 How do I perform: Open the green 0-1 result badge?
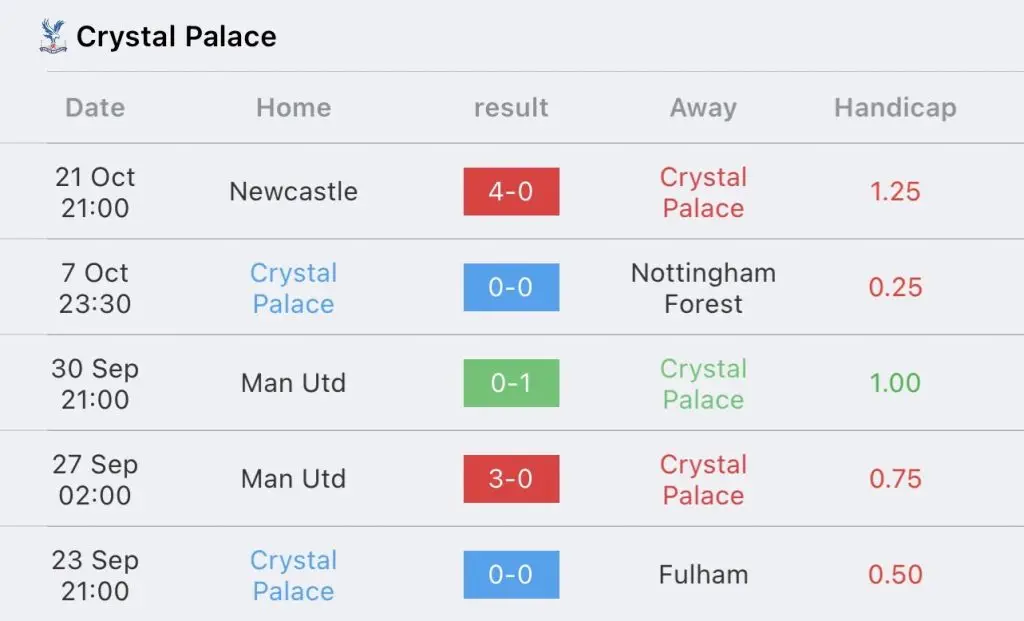coord(511,383)
